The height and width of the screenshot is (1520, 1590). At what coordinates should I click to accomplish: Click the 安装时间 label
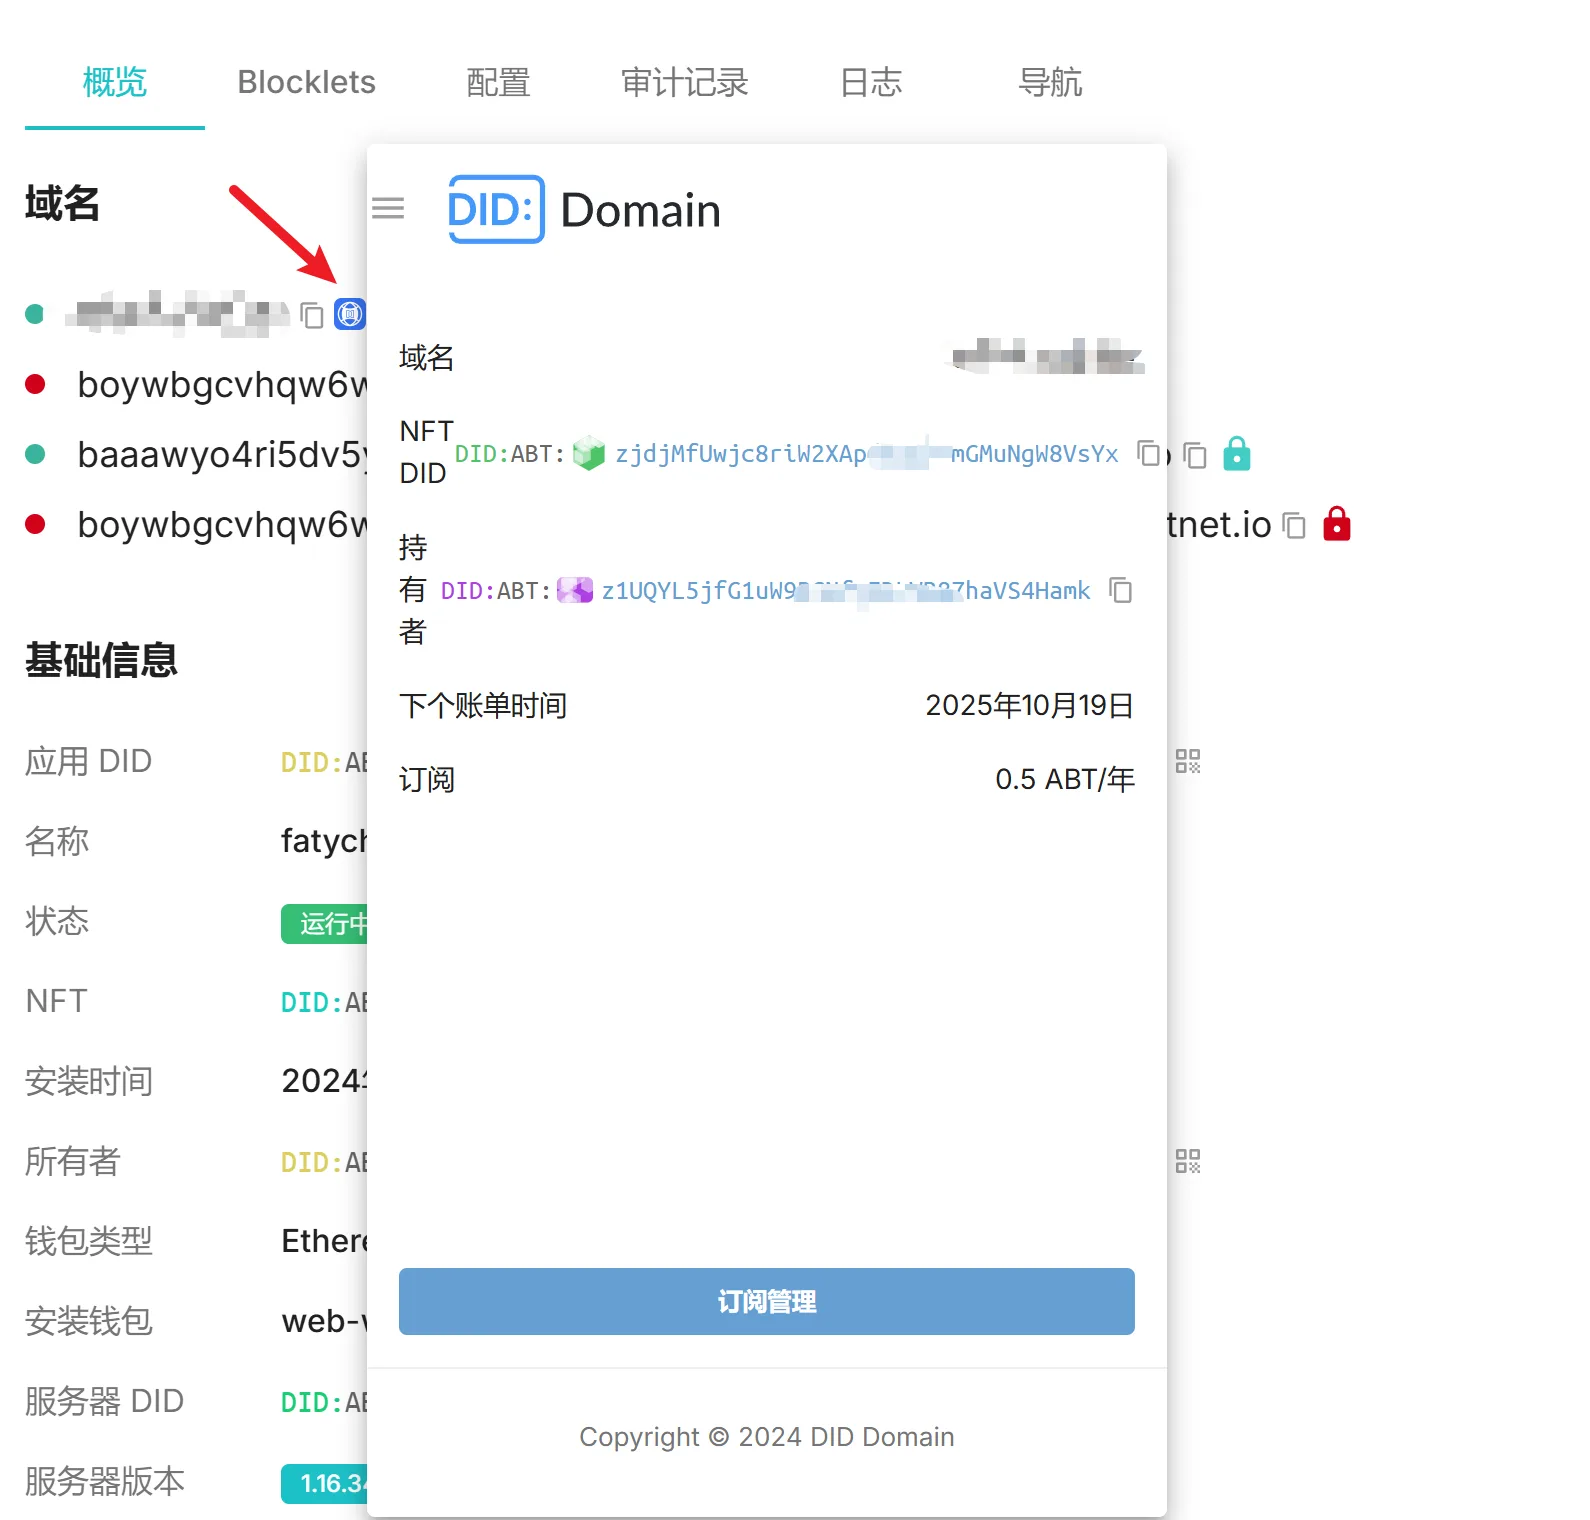[89, 1081]
